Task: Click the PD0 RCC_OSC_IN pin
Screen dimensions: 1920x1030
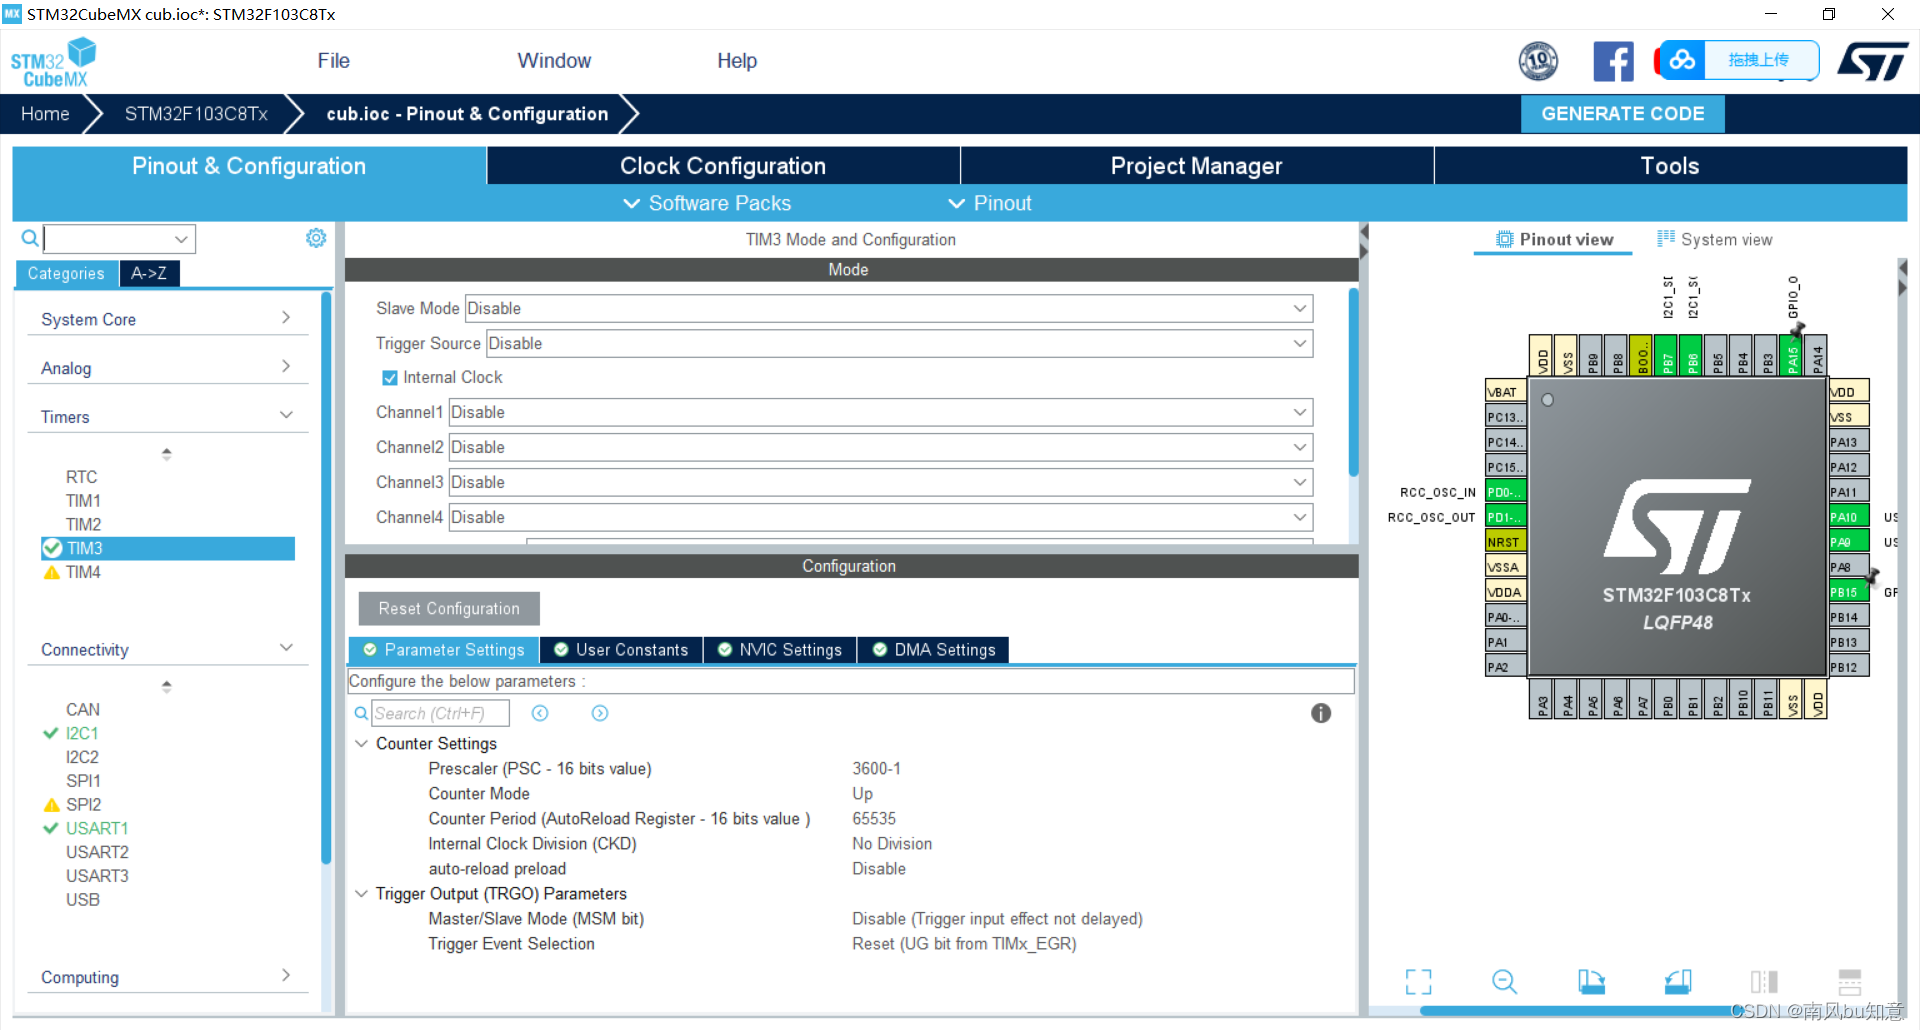Action: pos(1505,492)
